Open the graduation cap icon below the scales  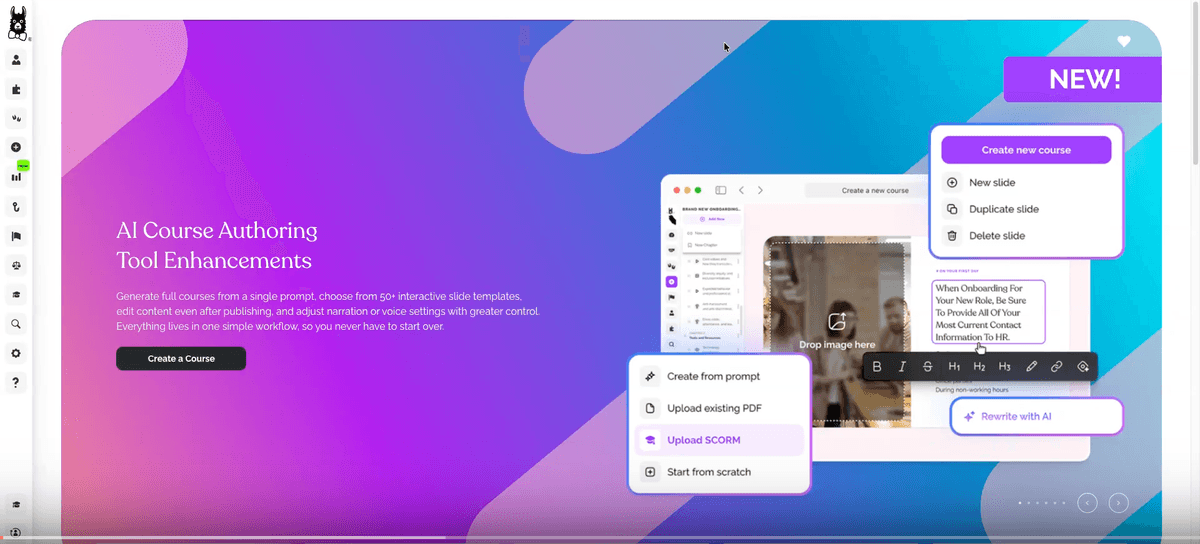(16, 295)
